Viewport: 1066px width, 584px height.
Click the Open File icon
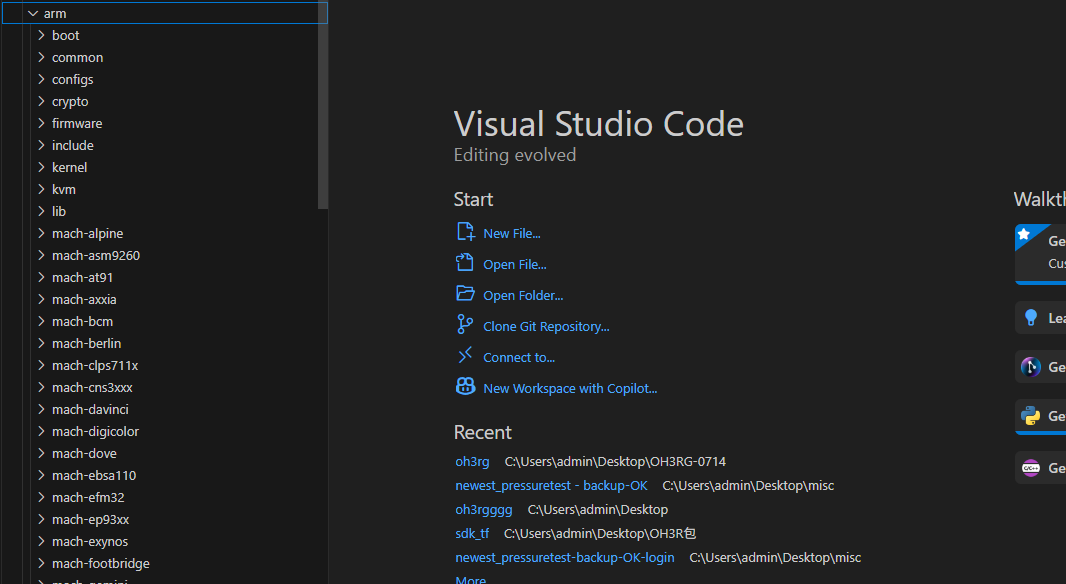tap(465, 263)
